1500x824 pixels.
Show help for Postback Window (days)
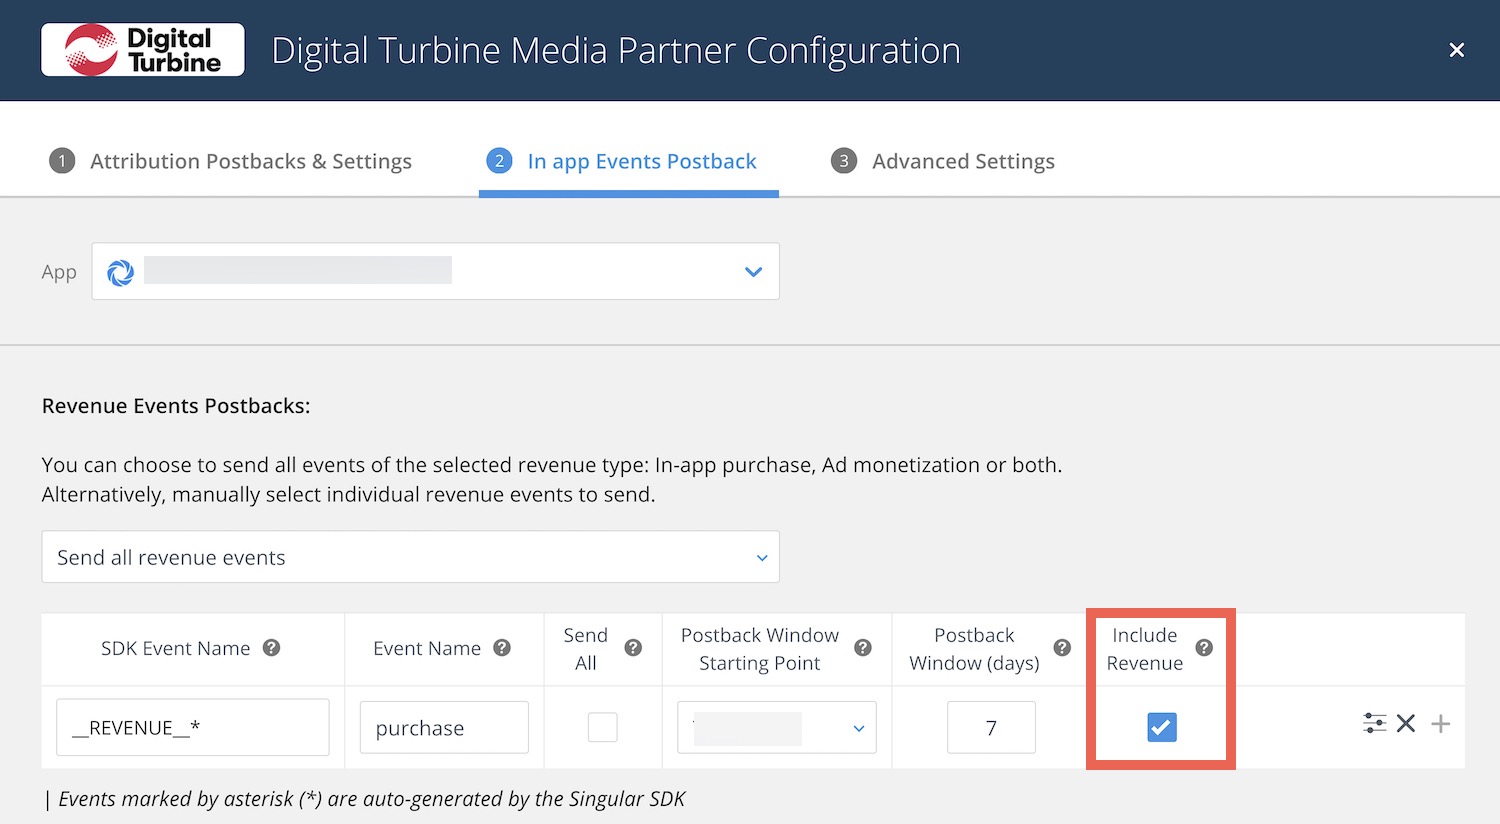1062,648
